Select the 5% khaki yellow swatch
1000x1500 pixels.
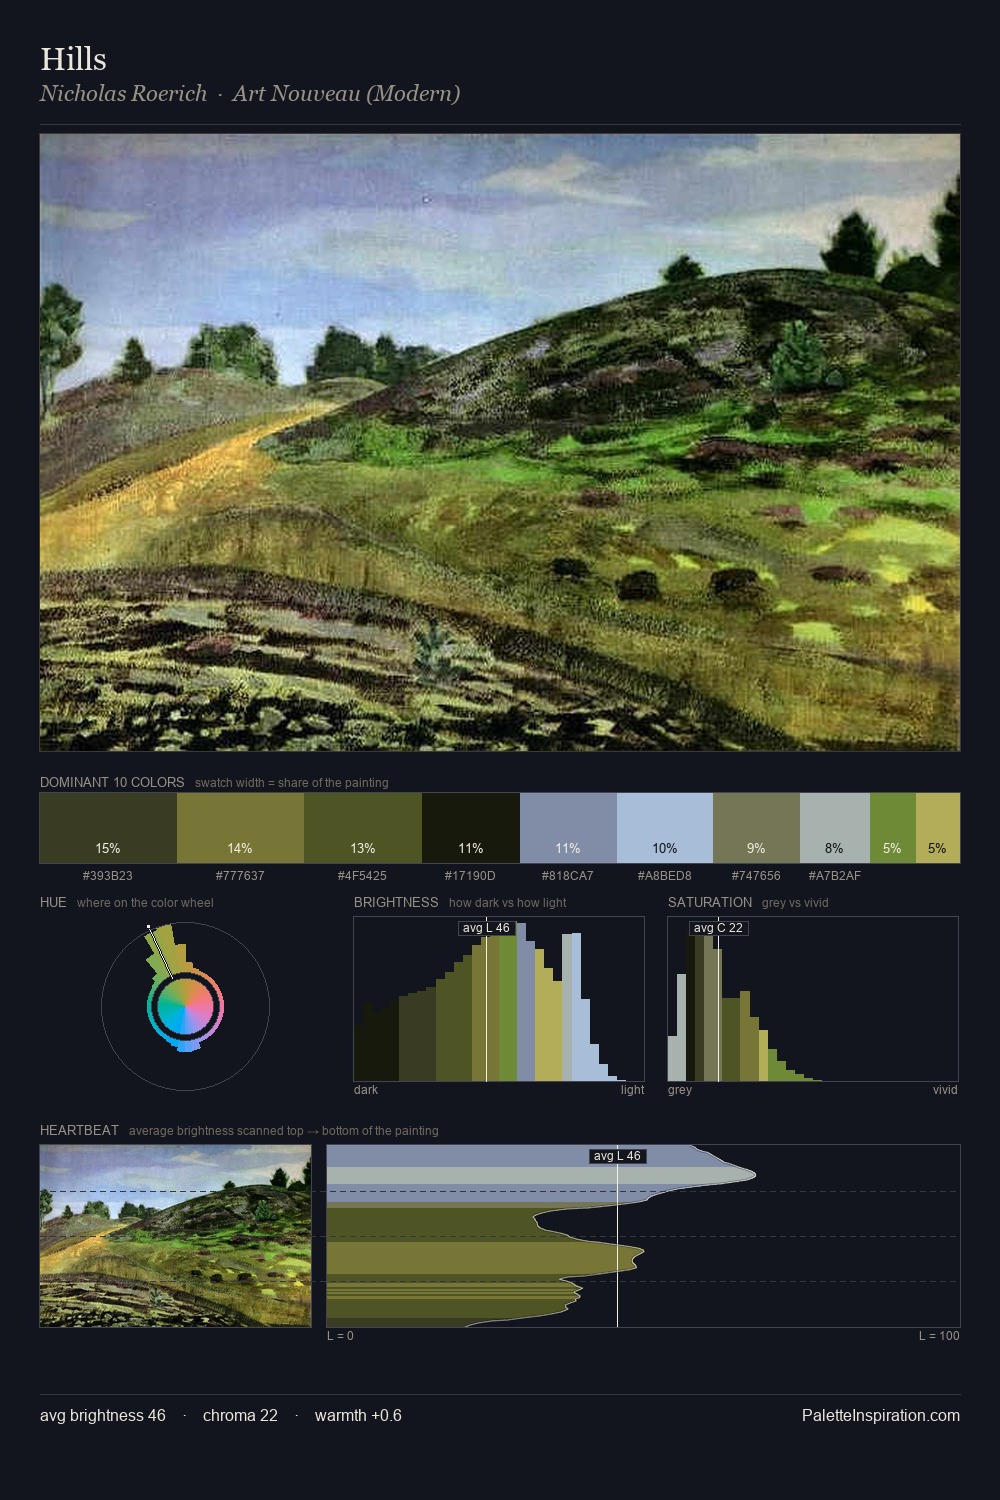938,828
